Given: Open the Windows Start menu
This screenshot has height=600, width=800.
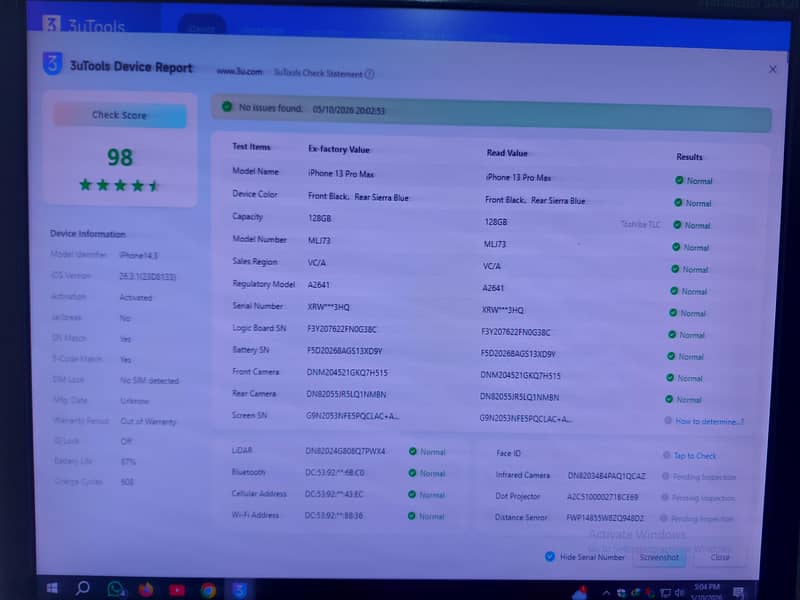Looking at the screenshot, I should click(52, 588).
